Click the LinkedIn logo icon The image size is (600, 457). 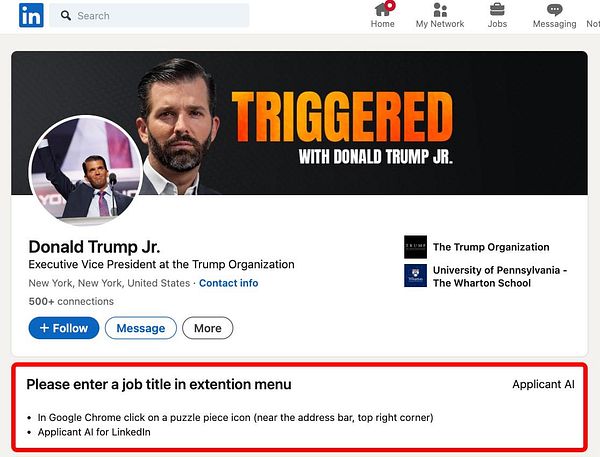[x=31, y=15]
